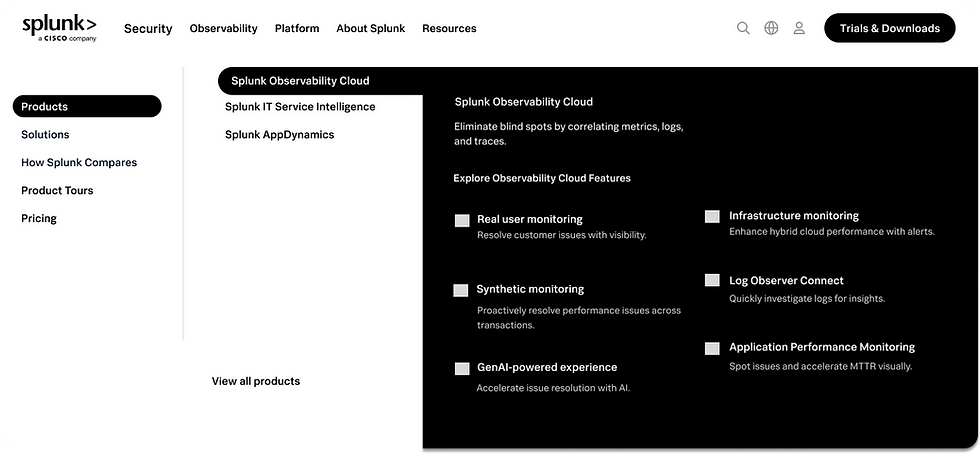Click the search magnifier icon
This screenshot has width=980, height=454.
[x=743, y=28]
